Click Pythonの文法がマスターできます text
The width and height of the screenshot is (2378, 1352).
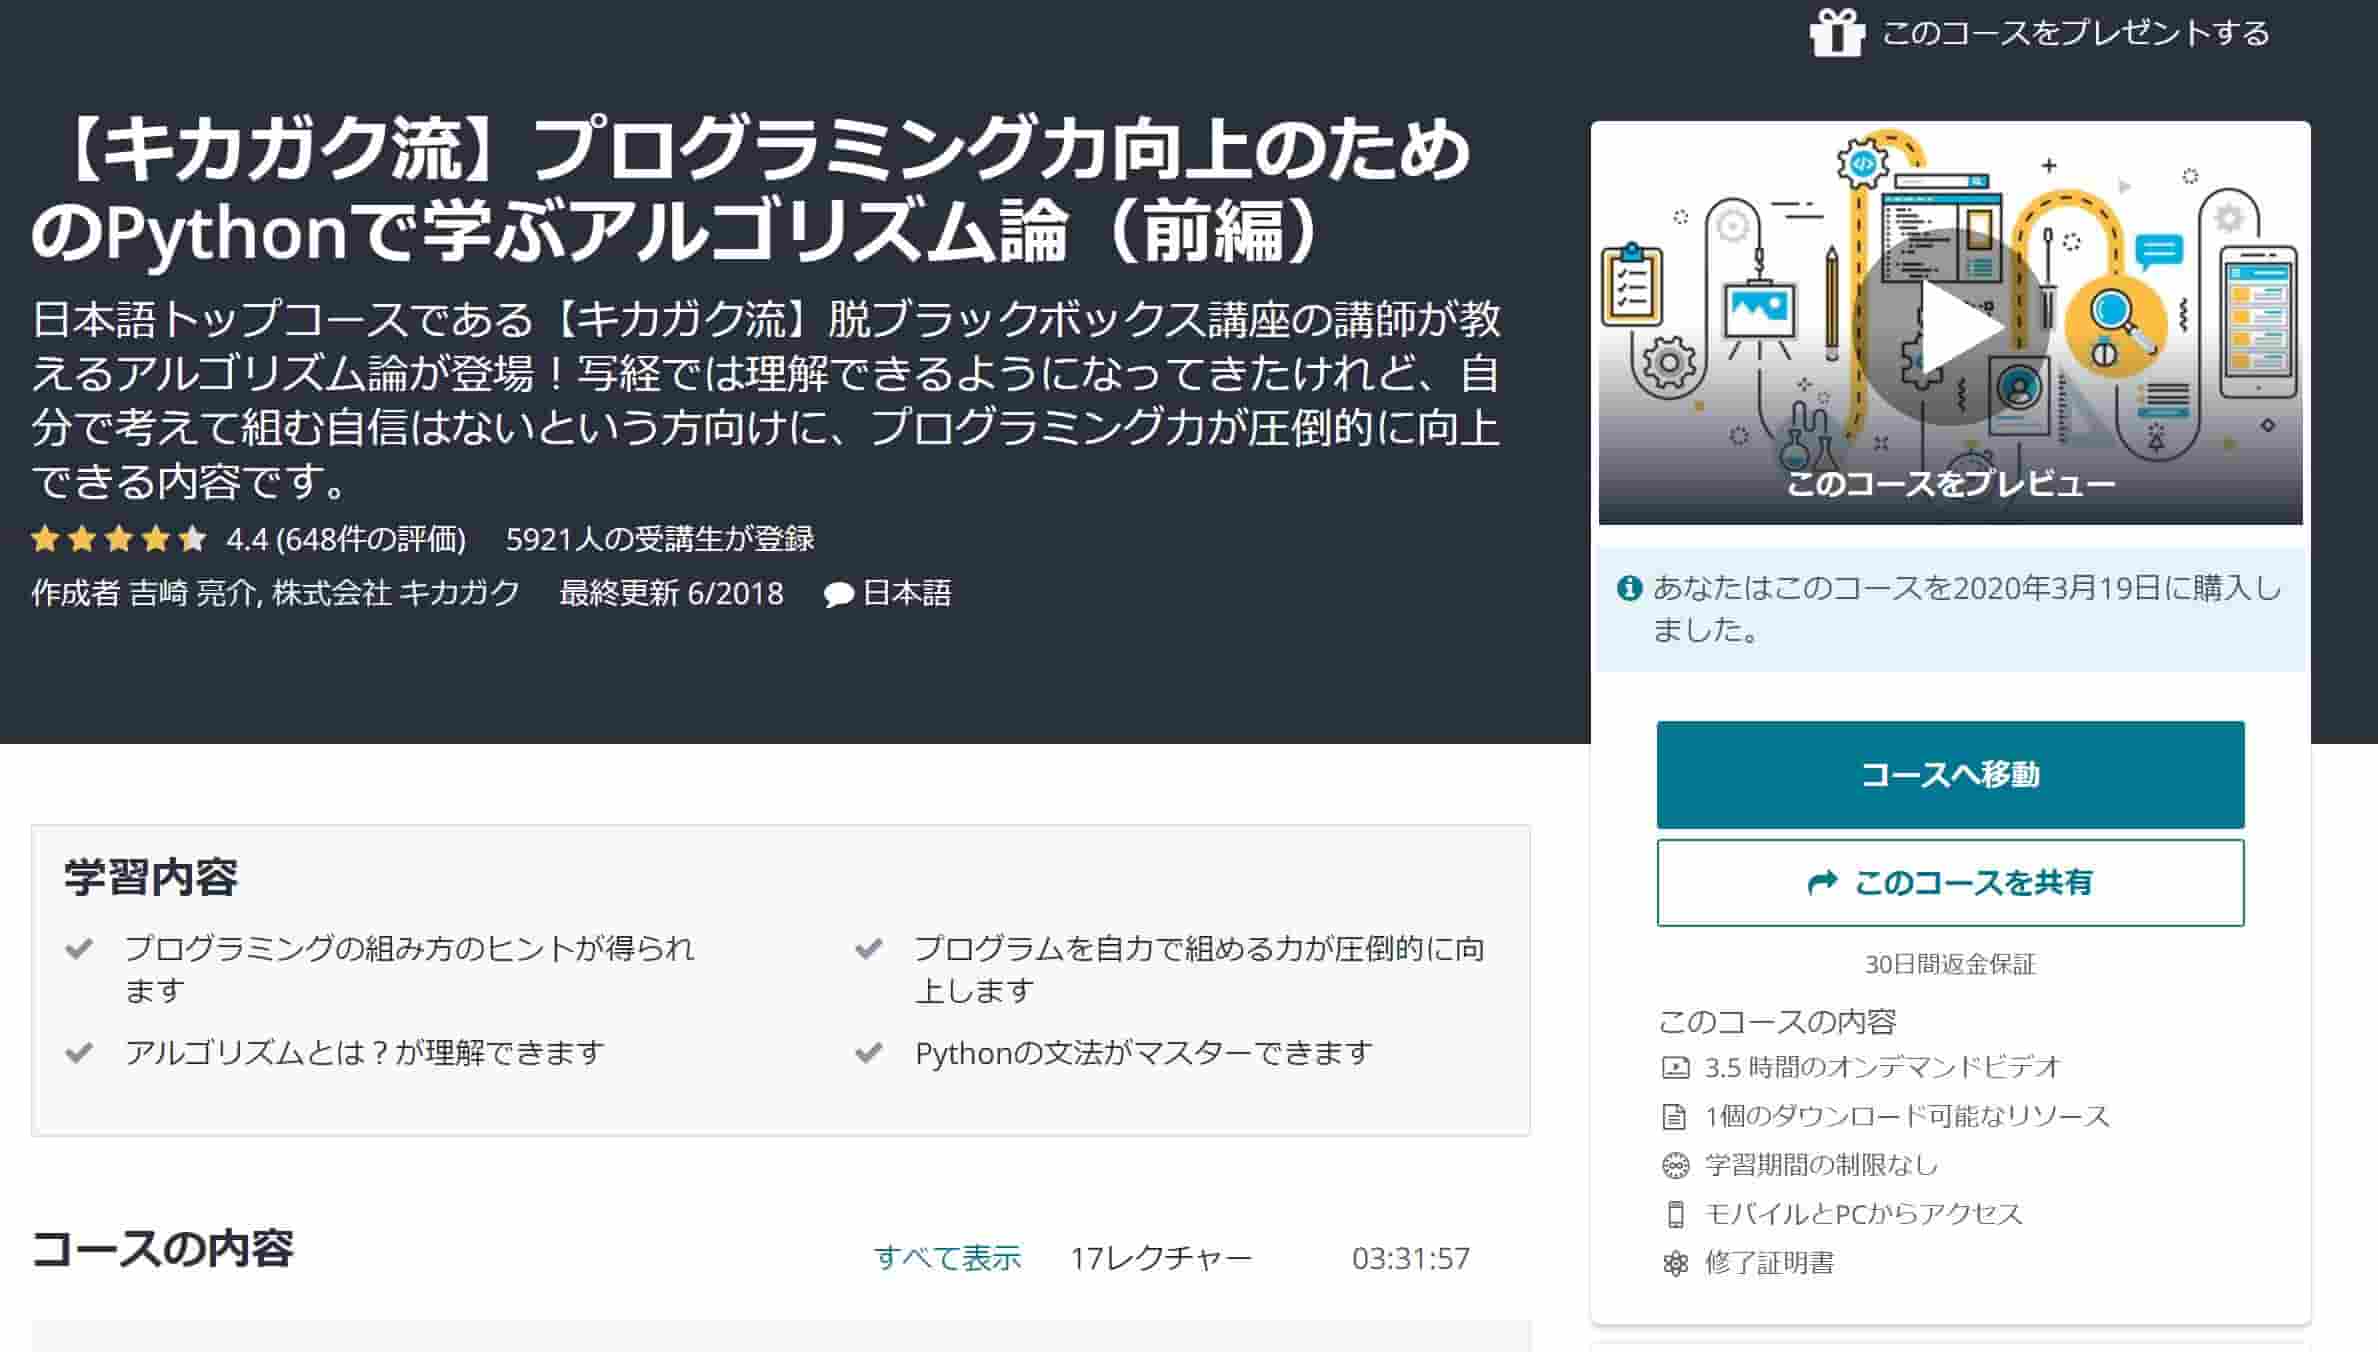(1144, 1052)
